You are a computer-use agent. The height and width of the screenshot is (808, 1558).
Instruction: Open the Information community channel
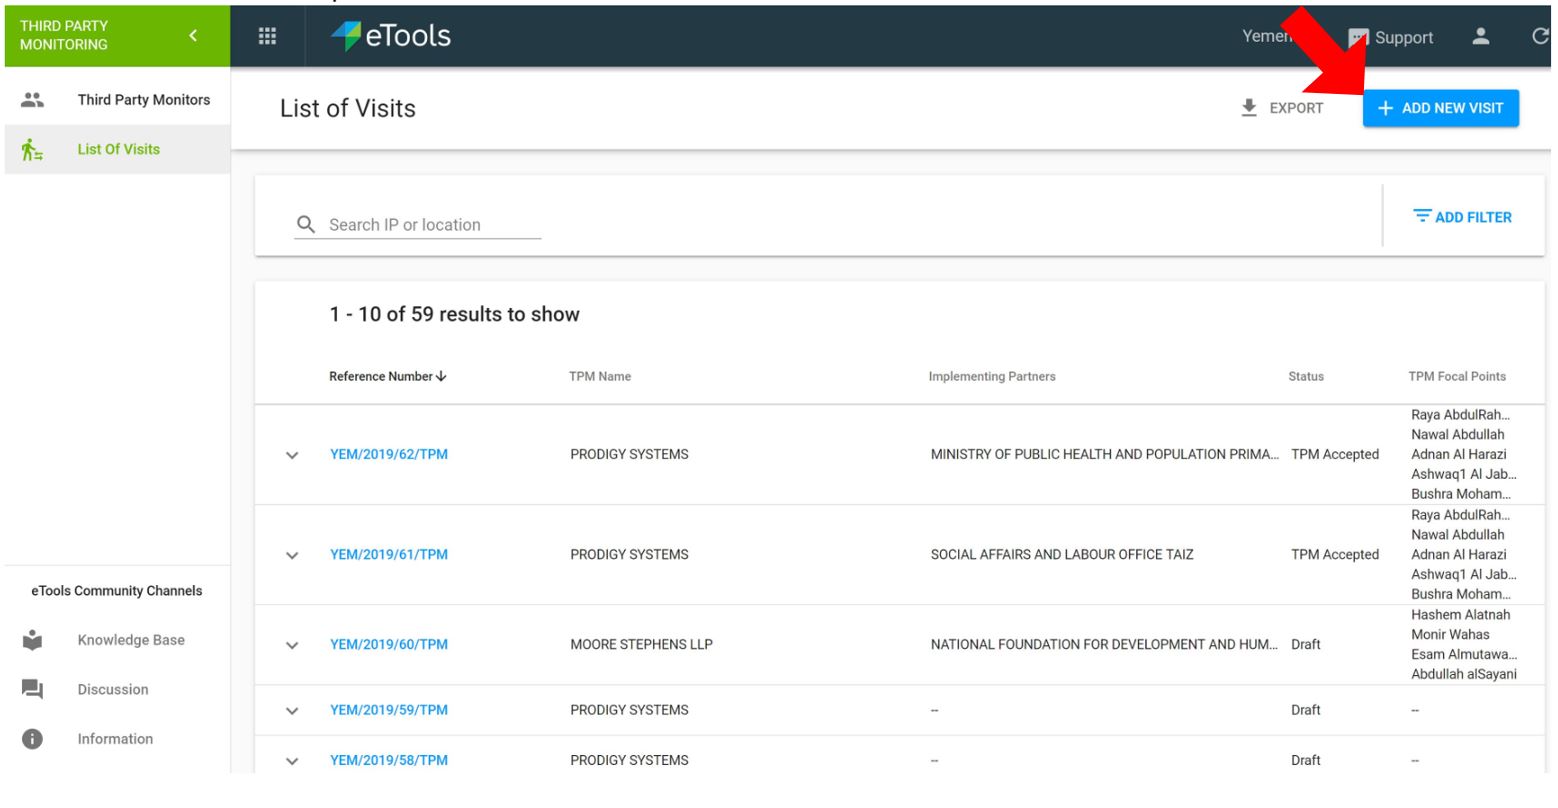pos(115,738)
